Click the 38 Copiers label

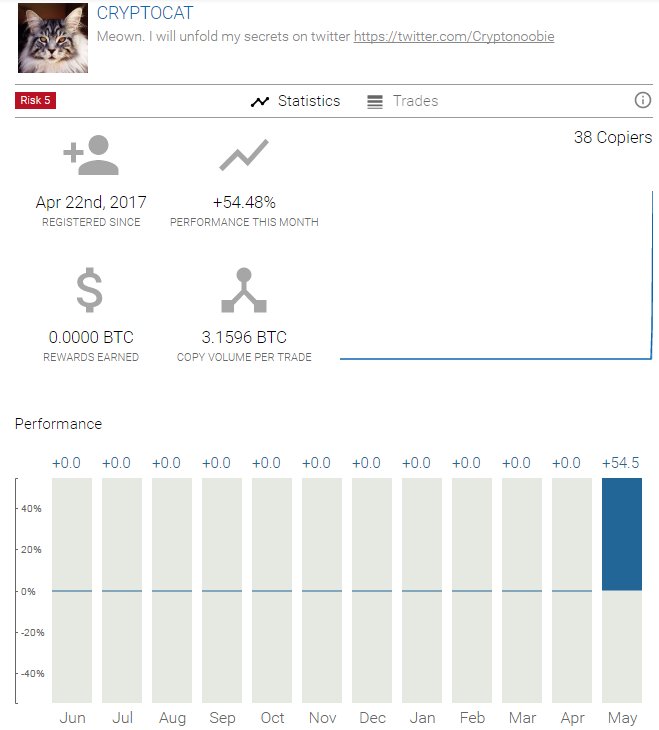click(x=613, y=137)
